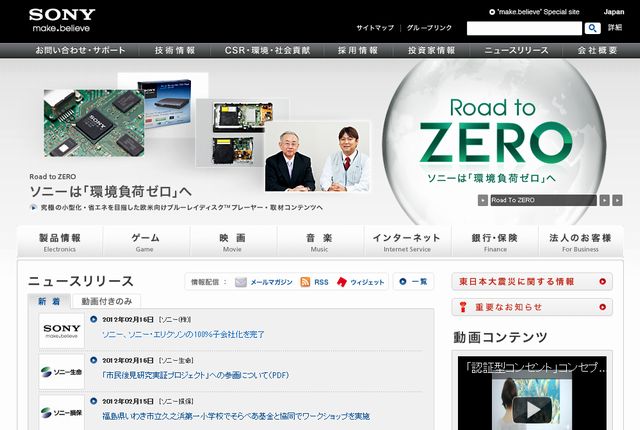Click the 一覧 button
The width and height of the screenshot is (640, 430).
click(x=413, y=281)
